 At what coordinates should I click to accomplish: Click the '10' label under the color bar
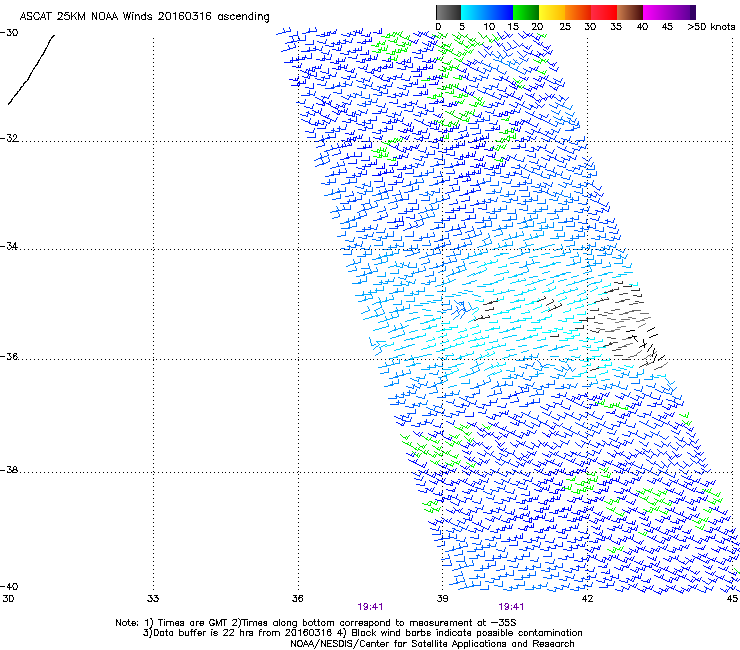pyautogui.click(x=489, y=27)
